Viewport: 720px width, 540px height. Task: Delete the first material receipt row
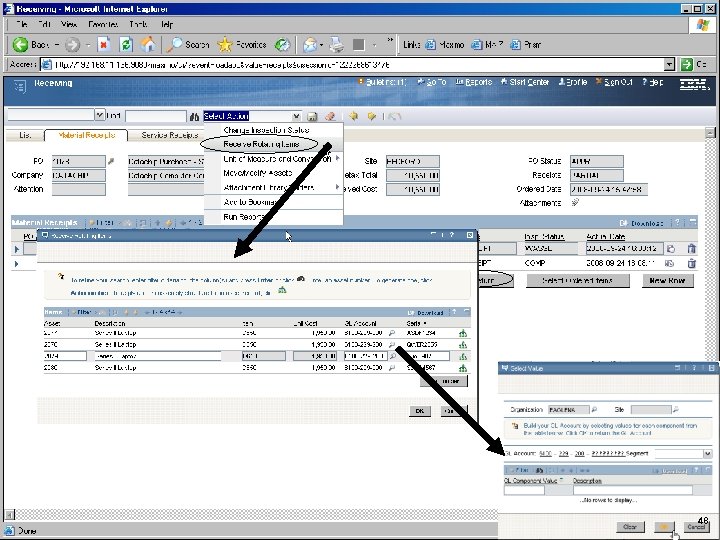(692, 249)
